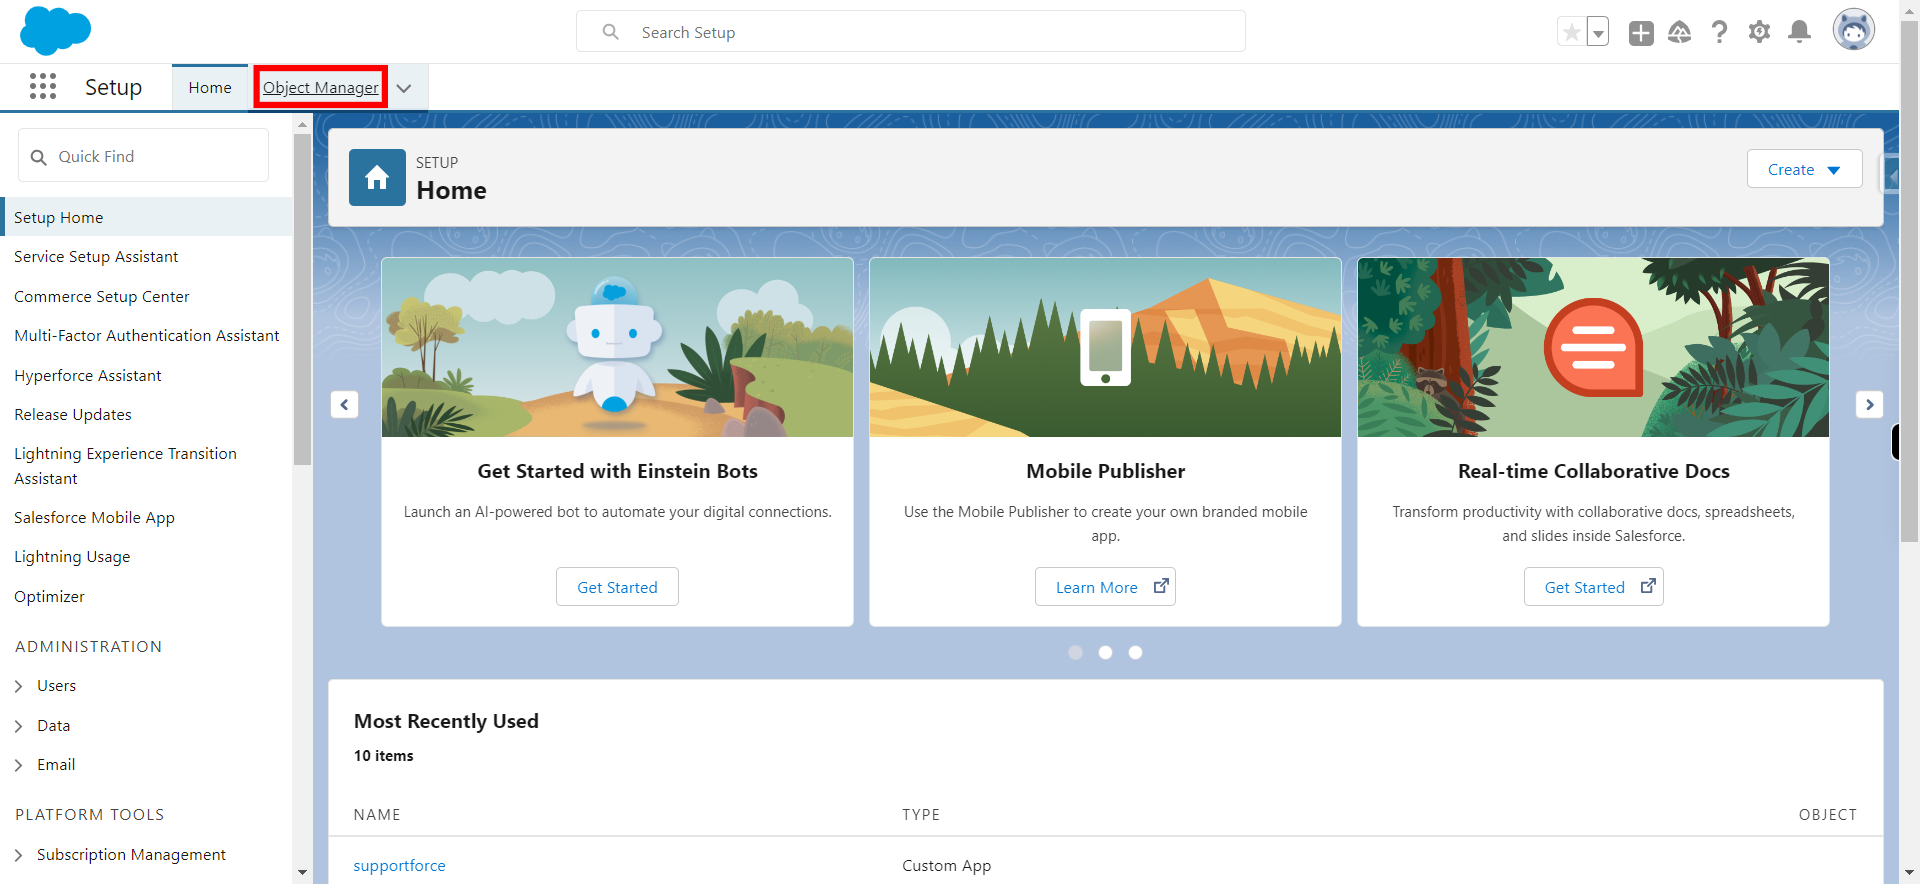Open the App Launcher grid icon

tap(43, 87)
